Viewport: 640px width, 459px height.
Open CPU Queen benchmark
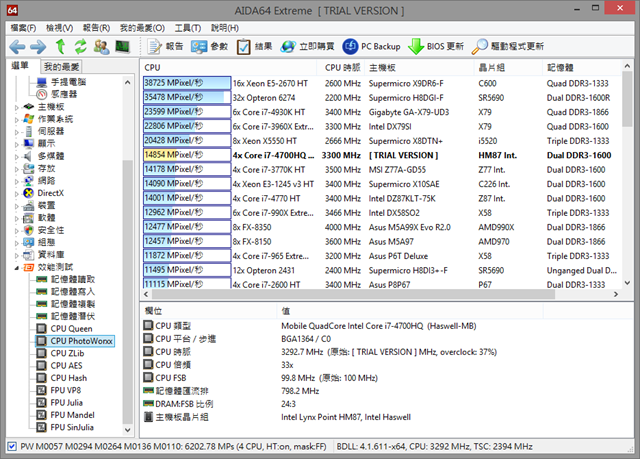pos(71,328)
